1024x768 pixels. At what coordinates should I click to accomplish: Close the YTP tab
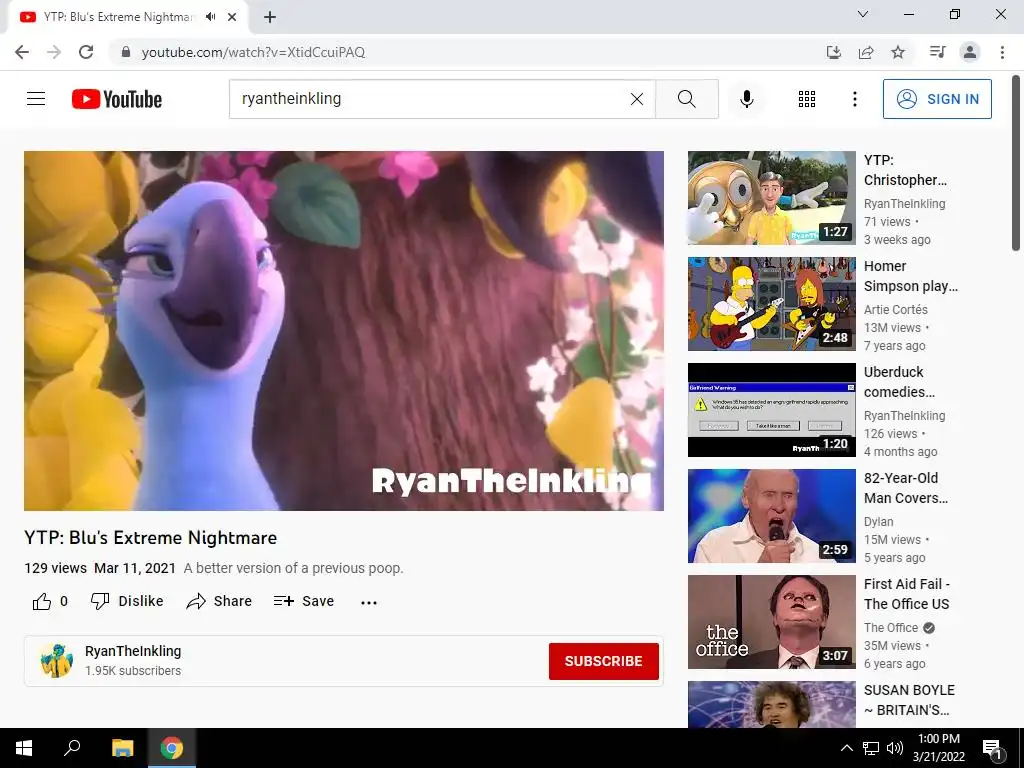232,17
